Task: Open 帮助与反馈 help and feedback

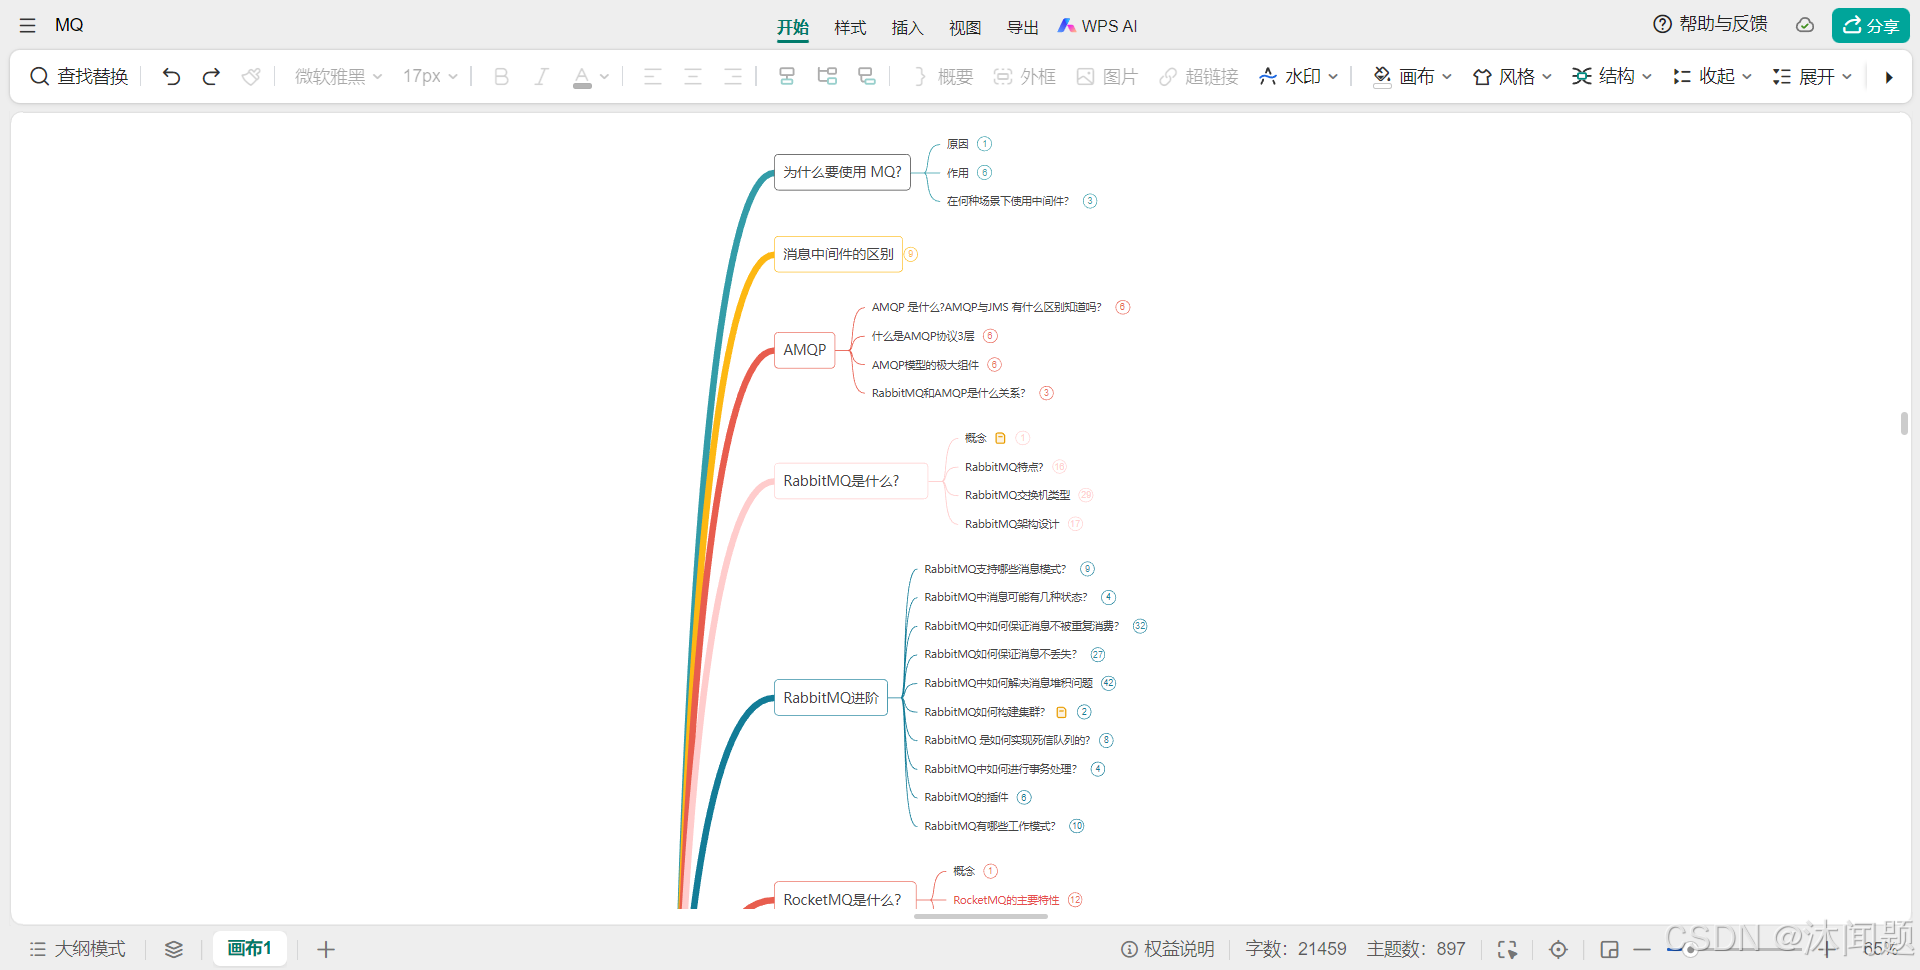Action: pyautogui.click(x=1710, y=24)
